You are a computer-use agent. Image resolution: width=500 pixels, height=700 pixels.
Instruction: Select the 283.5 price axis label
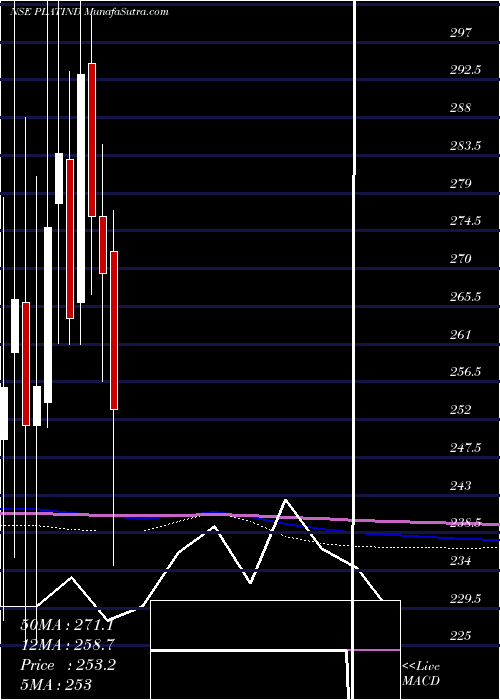[465, 146]
